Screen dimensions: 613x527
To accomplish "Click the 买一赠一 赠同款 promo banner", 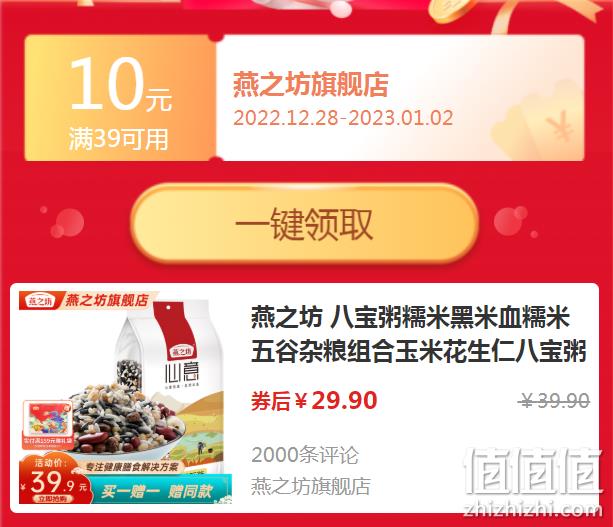I will (x=161, y=489).
